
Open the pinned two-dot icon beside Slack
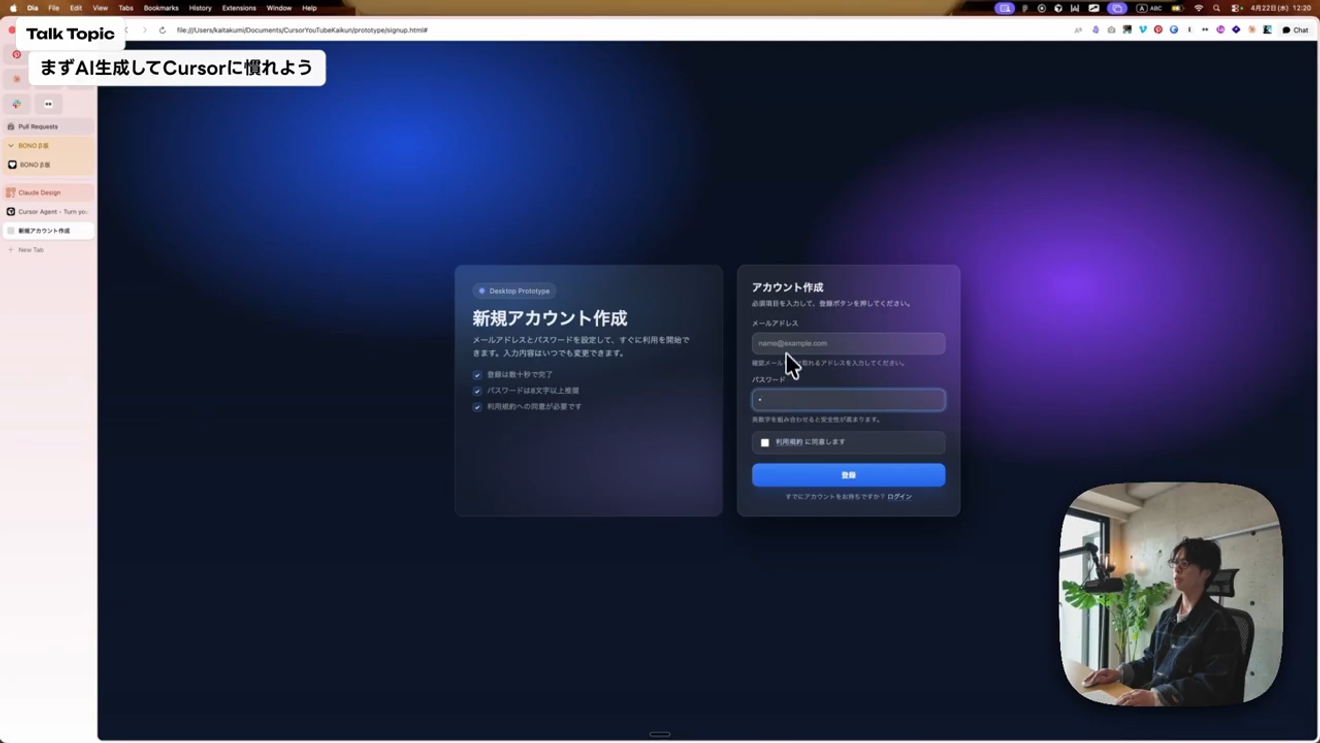point(48,104)
